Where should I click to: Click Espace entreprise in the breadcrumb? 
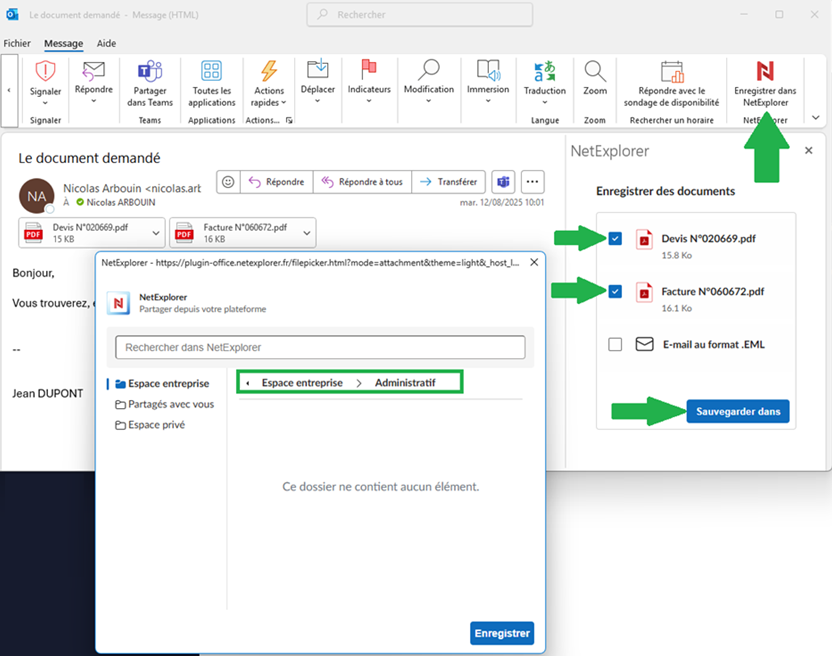point(302,383)
